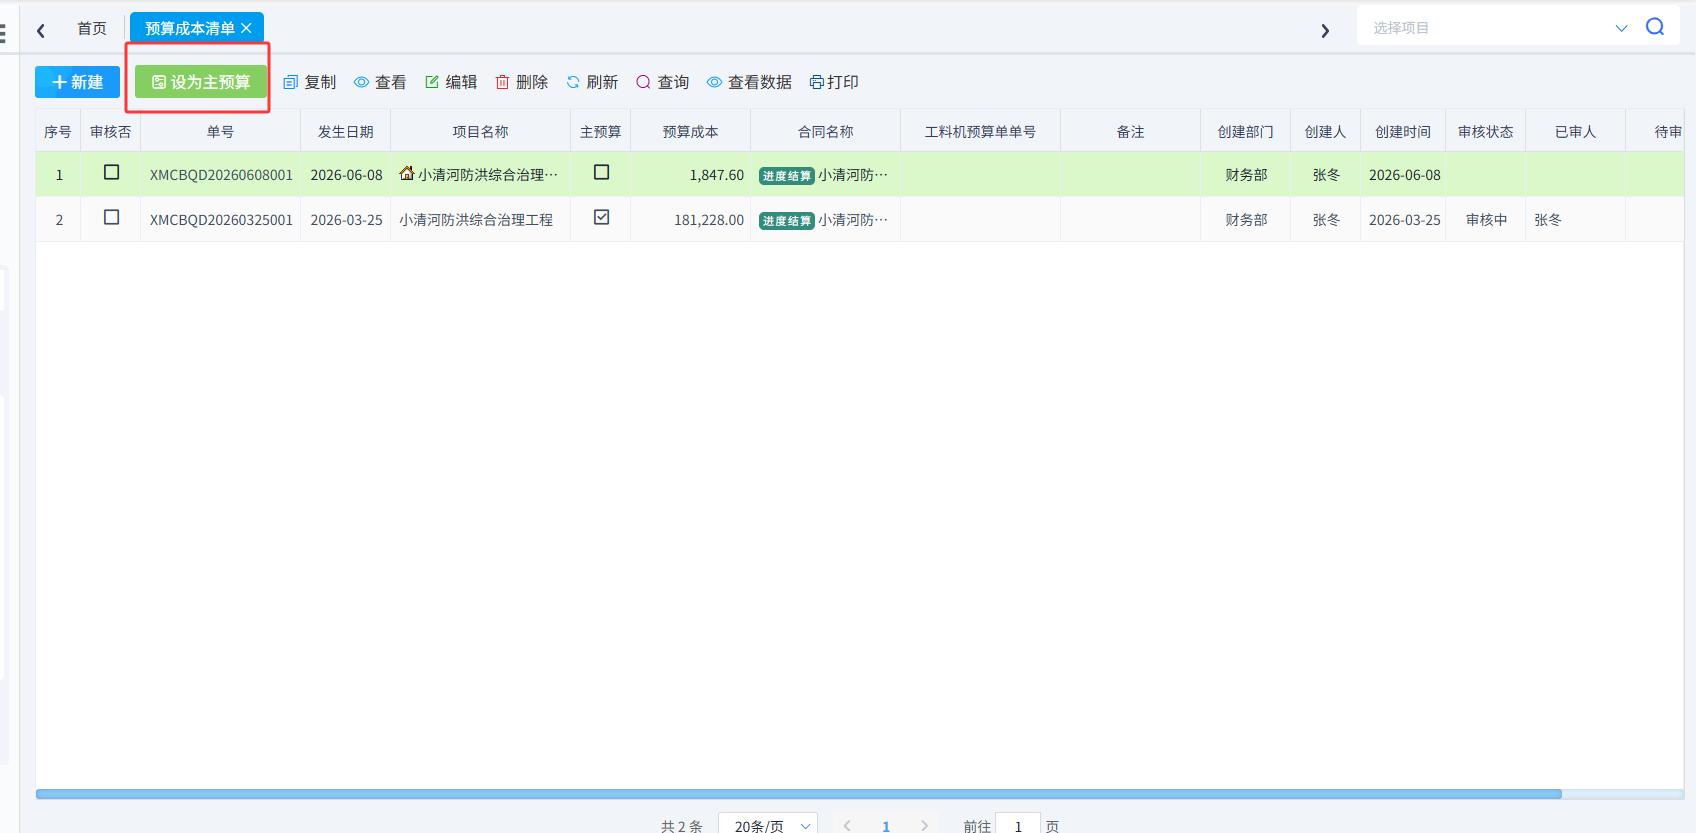This screenshot has width=1696, height=833.
Task: Click 查看 in the toolbar
Action: point(380,82)
